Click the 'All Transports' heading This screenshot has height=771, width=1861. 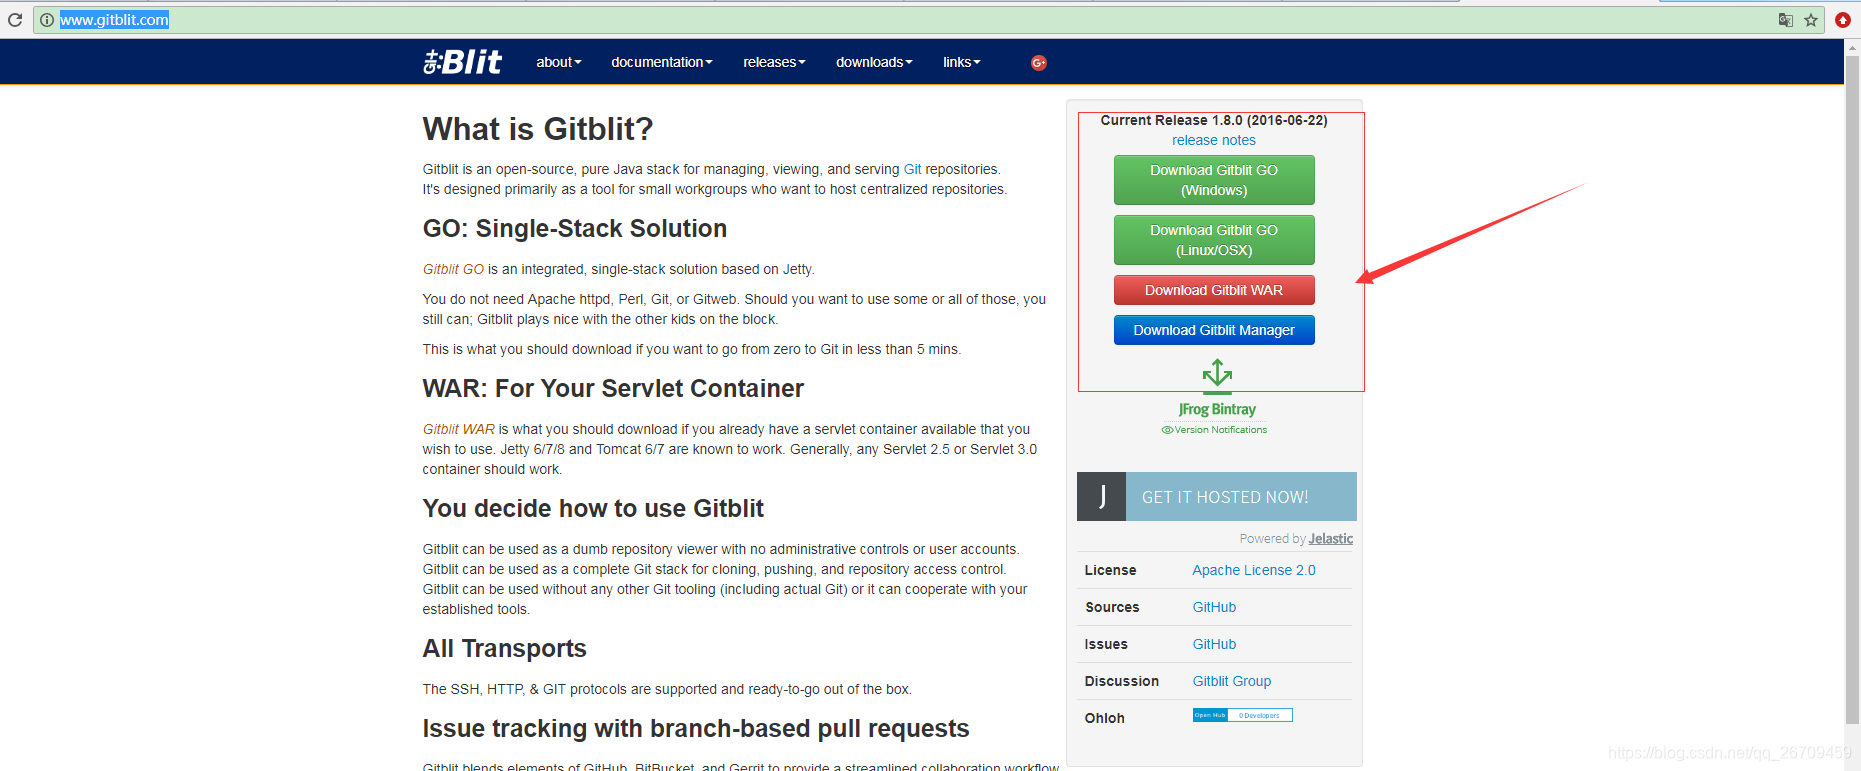504,649
